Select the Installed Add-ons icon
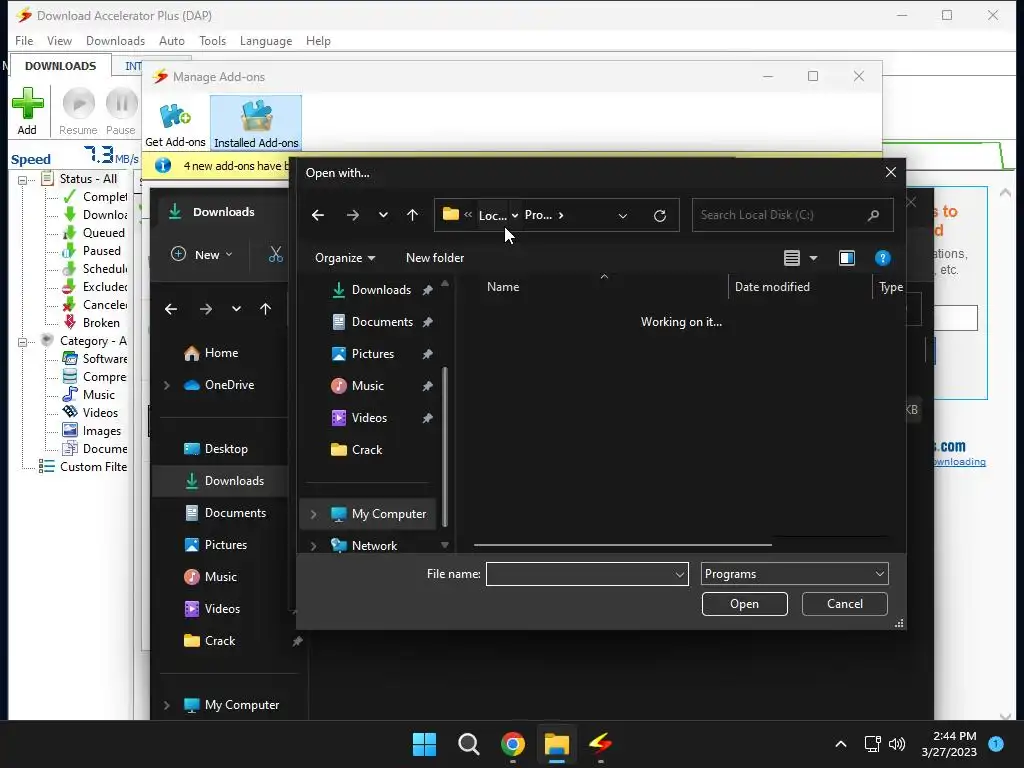This screenshot has width=1024, height=768. [x=256, y=116]
